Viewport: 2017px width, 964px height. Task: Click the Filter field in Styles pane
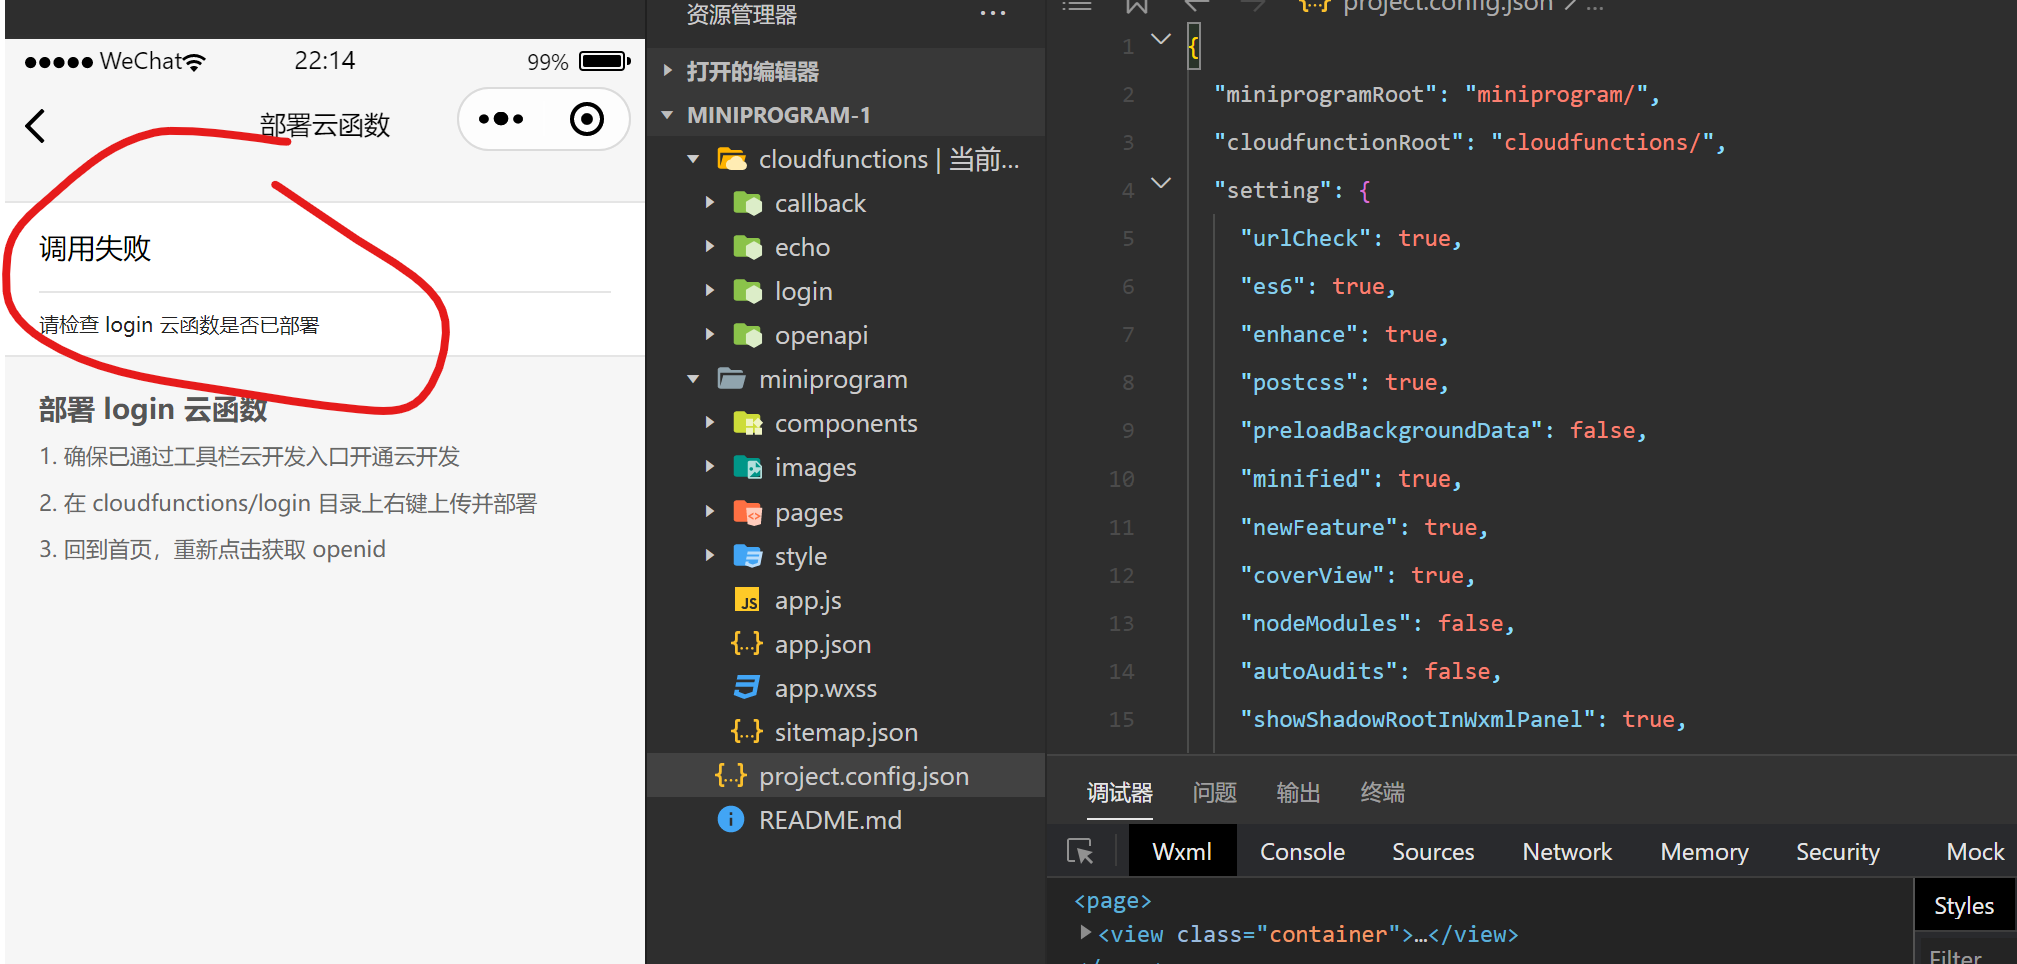[x=1965, y=954]
